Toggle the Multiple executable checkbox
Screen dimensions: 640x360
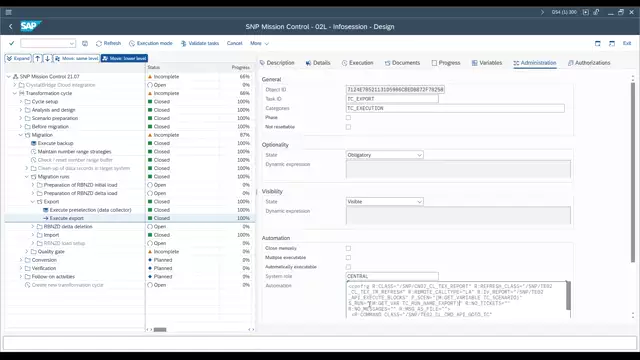(x=348, y=258)
